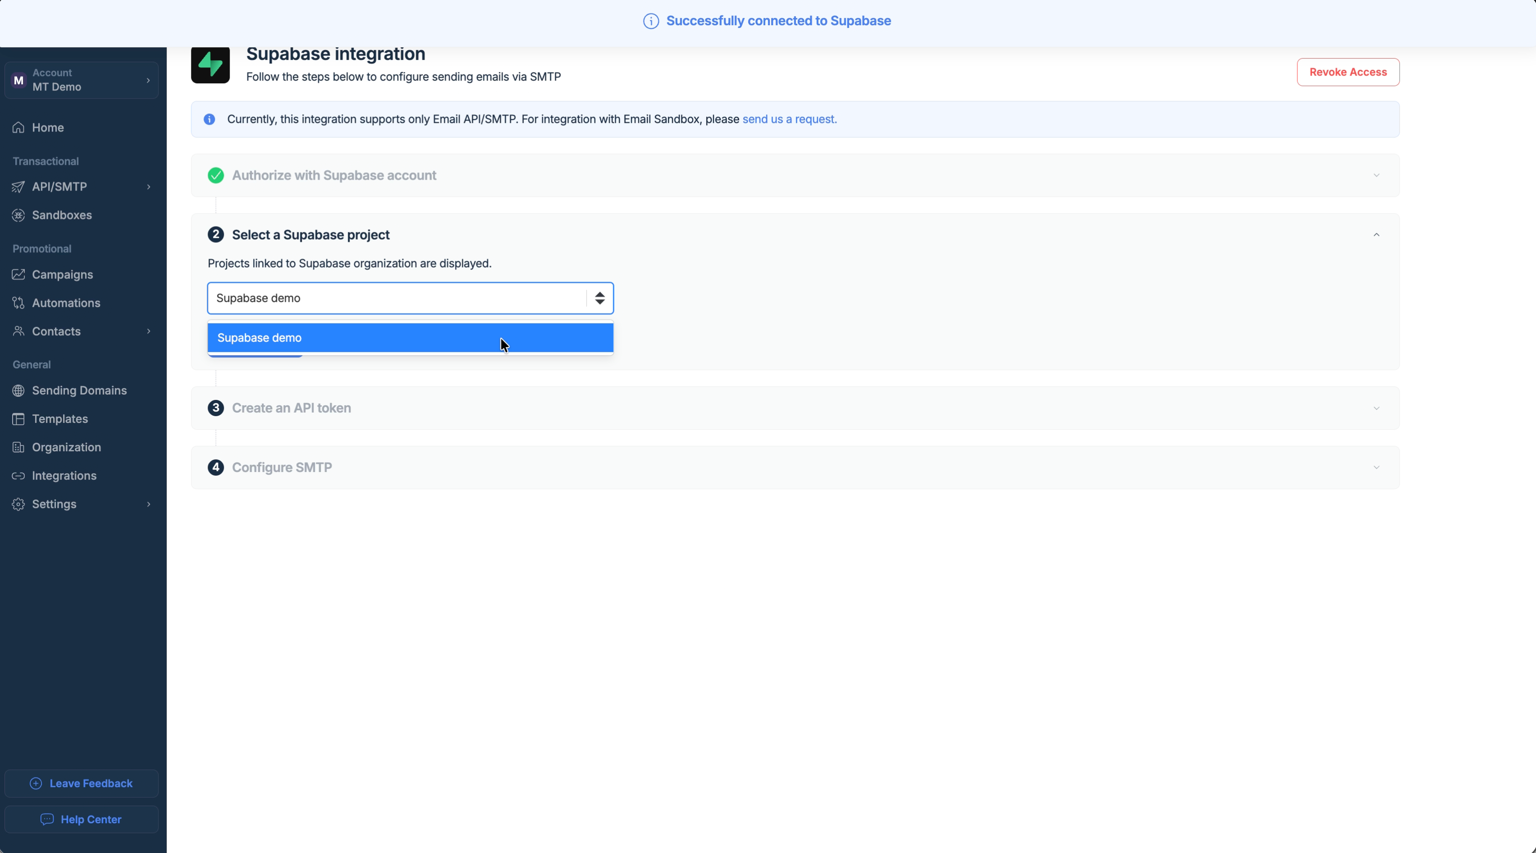The width and height of the screenshot is (1536, 853).
Task: Expand the API/SMTP submenu
Action: coord(148,187)
